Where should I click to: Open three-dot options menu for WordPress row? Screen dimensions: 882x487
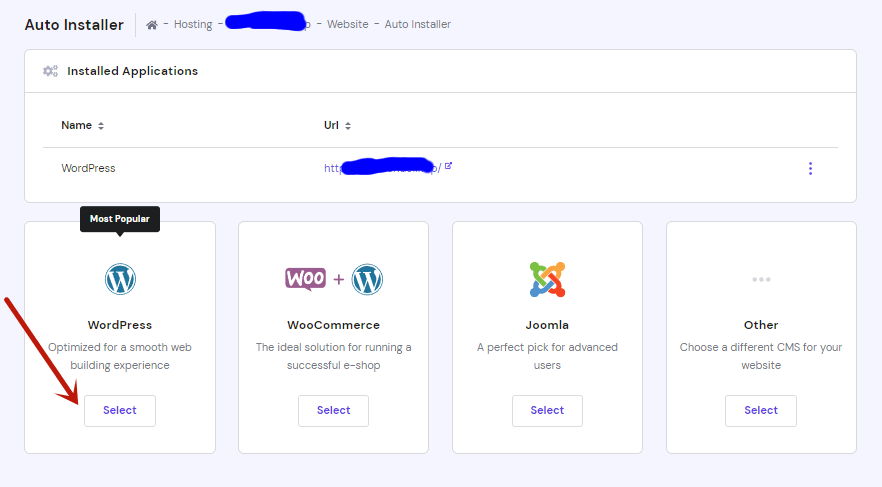pos(811,169)
